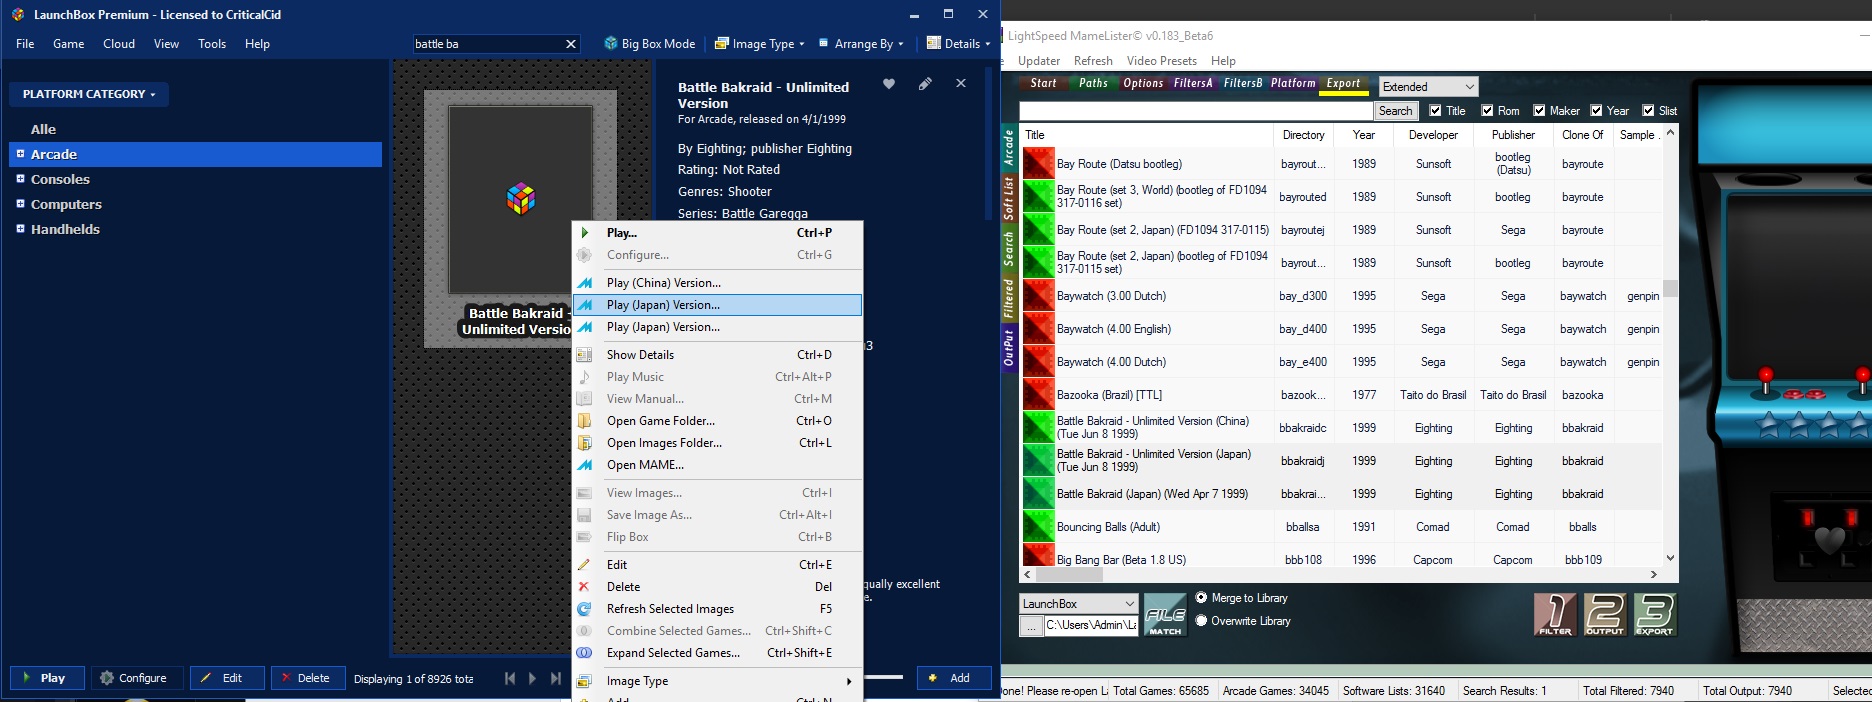
Task: Click the OUTPUT step 2 icon in MameLister
Action: tap(1605, 614)
